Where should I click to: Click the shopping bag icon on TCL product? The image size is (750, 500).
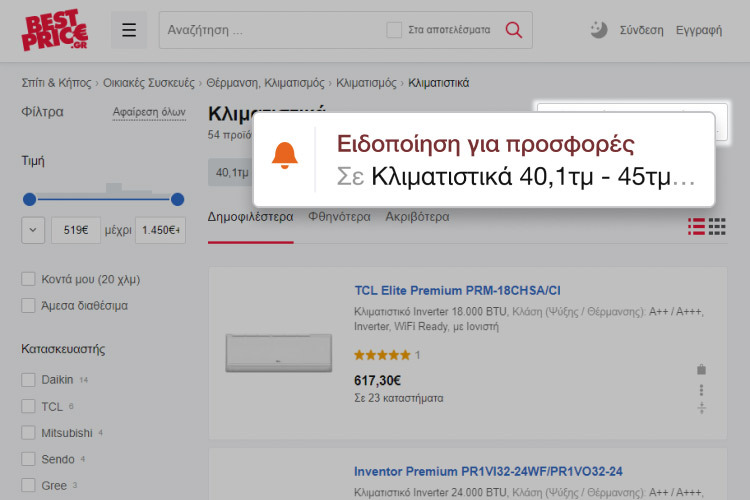click(701, 369)
